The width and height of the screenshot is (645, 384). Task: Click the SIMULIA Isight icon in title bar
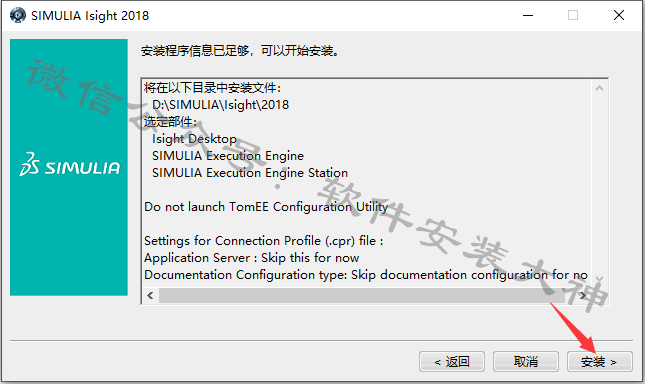pyautogui.click(x=18, y=16)
